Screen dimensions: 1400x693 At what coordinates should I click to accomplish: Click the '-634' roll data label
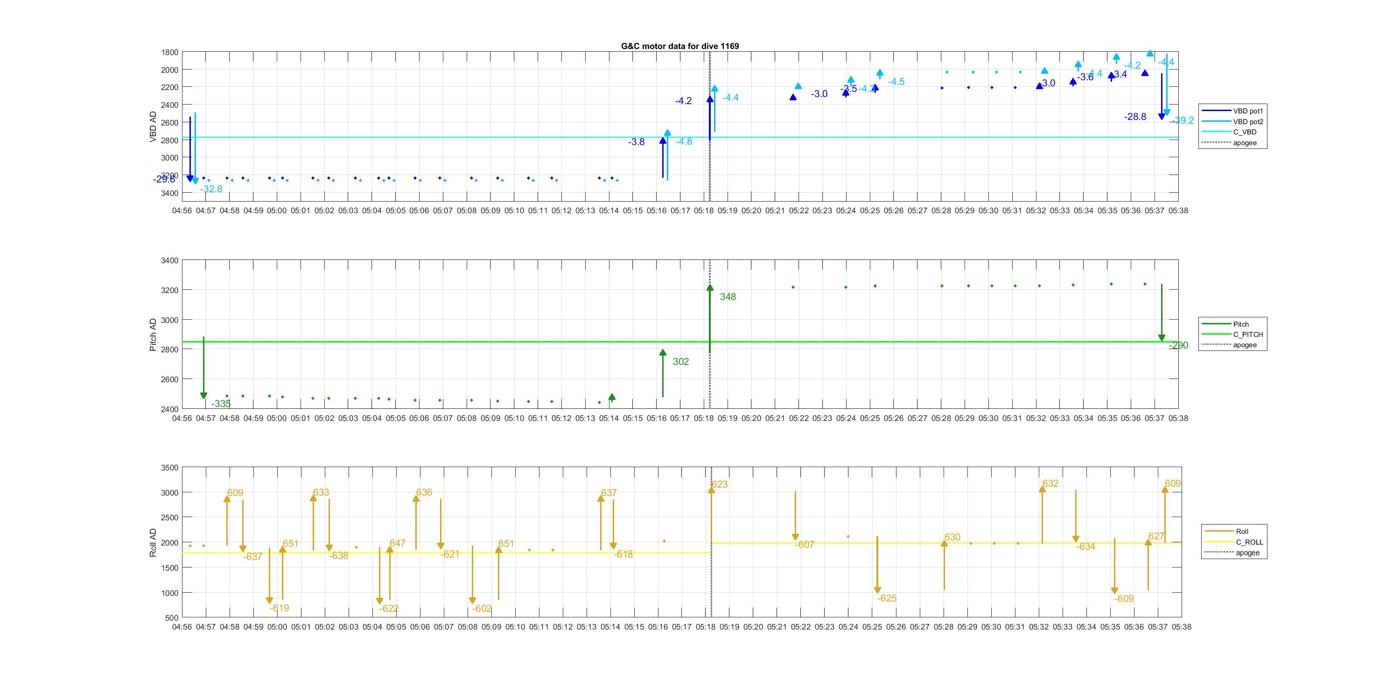pyautogui.click(x=1085, y=547)
